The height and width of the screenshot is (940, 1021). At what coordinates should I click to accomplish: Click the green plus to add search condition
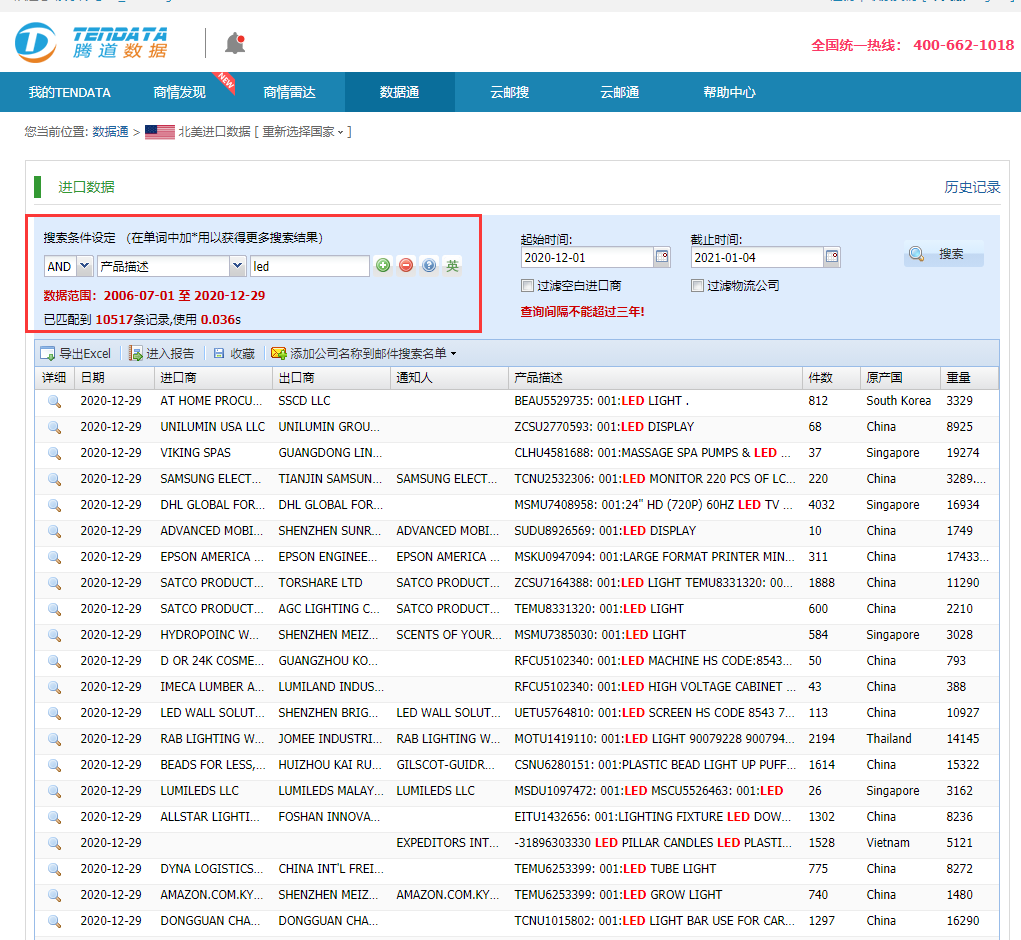click(383, 266)
